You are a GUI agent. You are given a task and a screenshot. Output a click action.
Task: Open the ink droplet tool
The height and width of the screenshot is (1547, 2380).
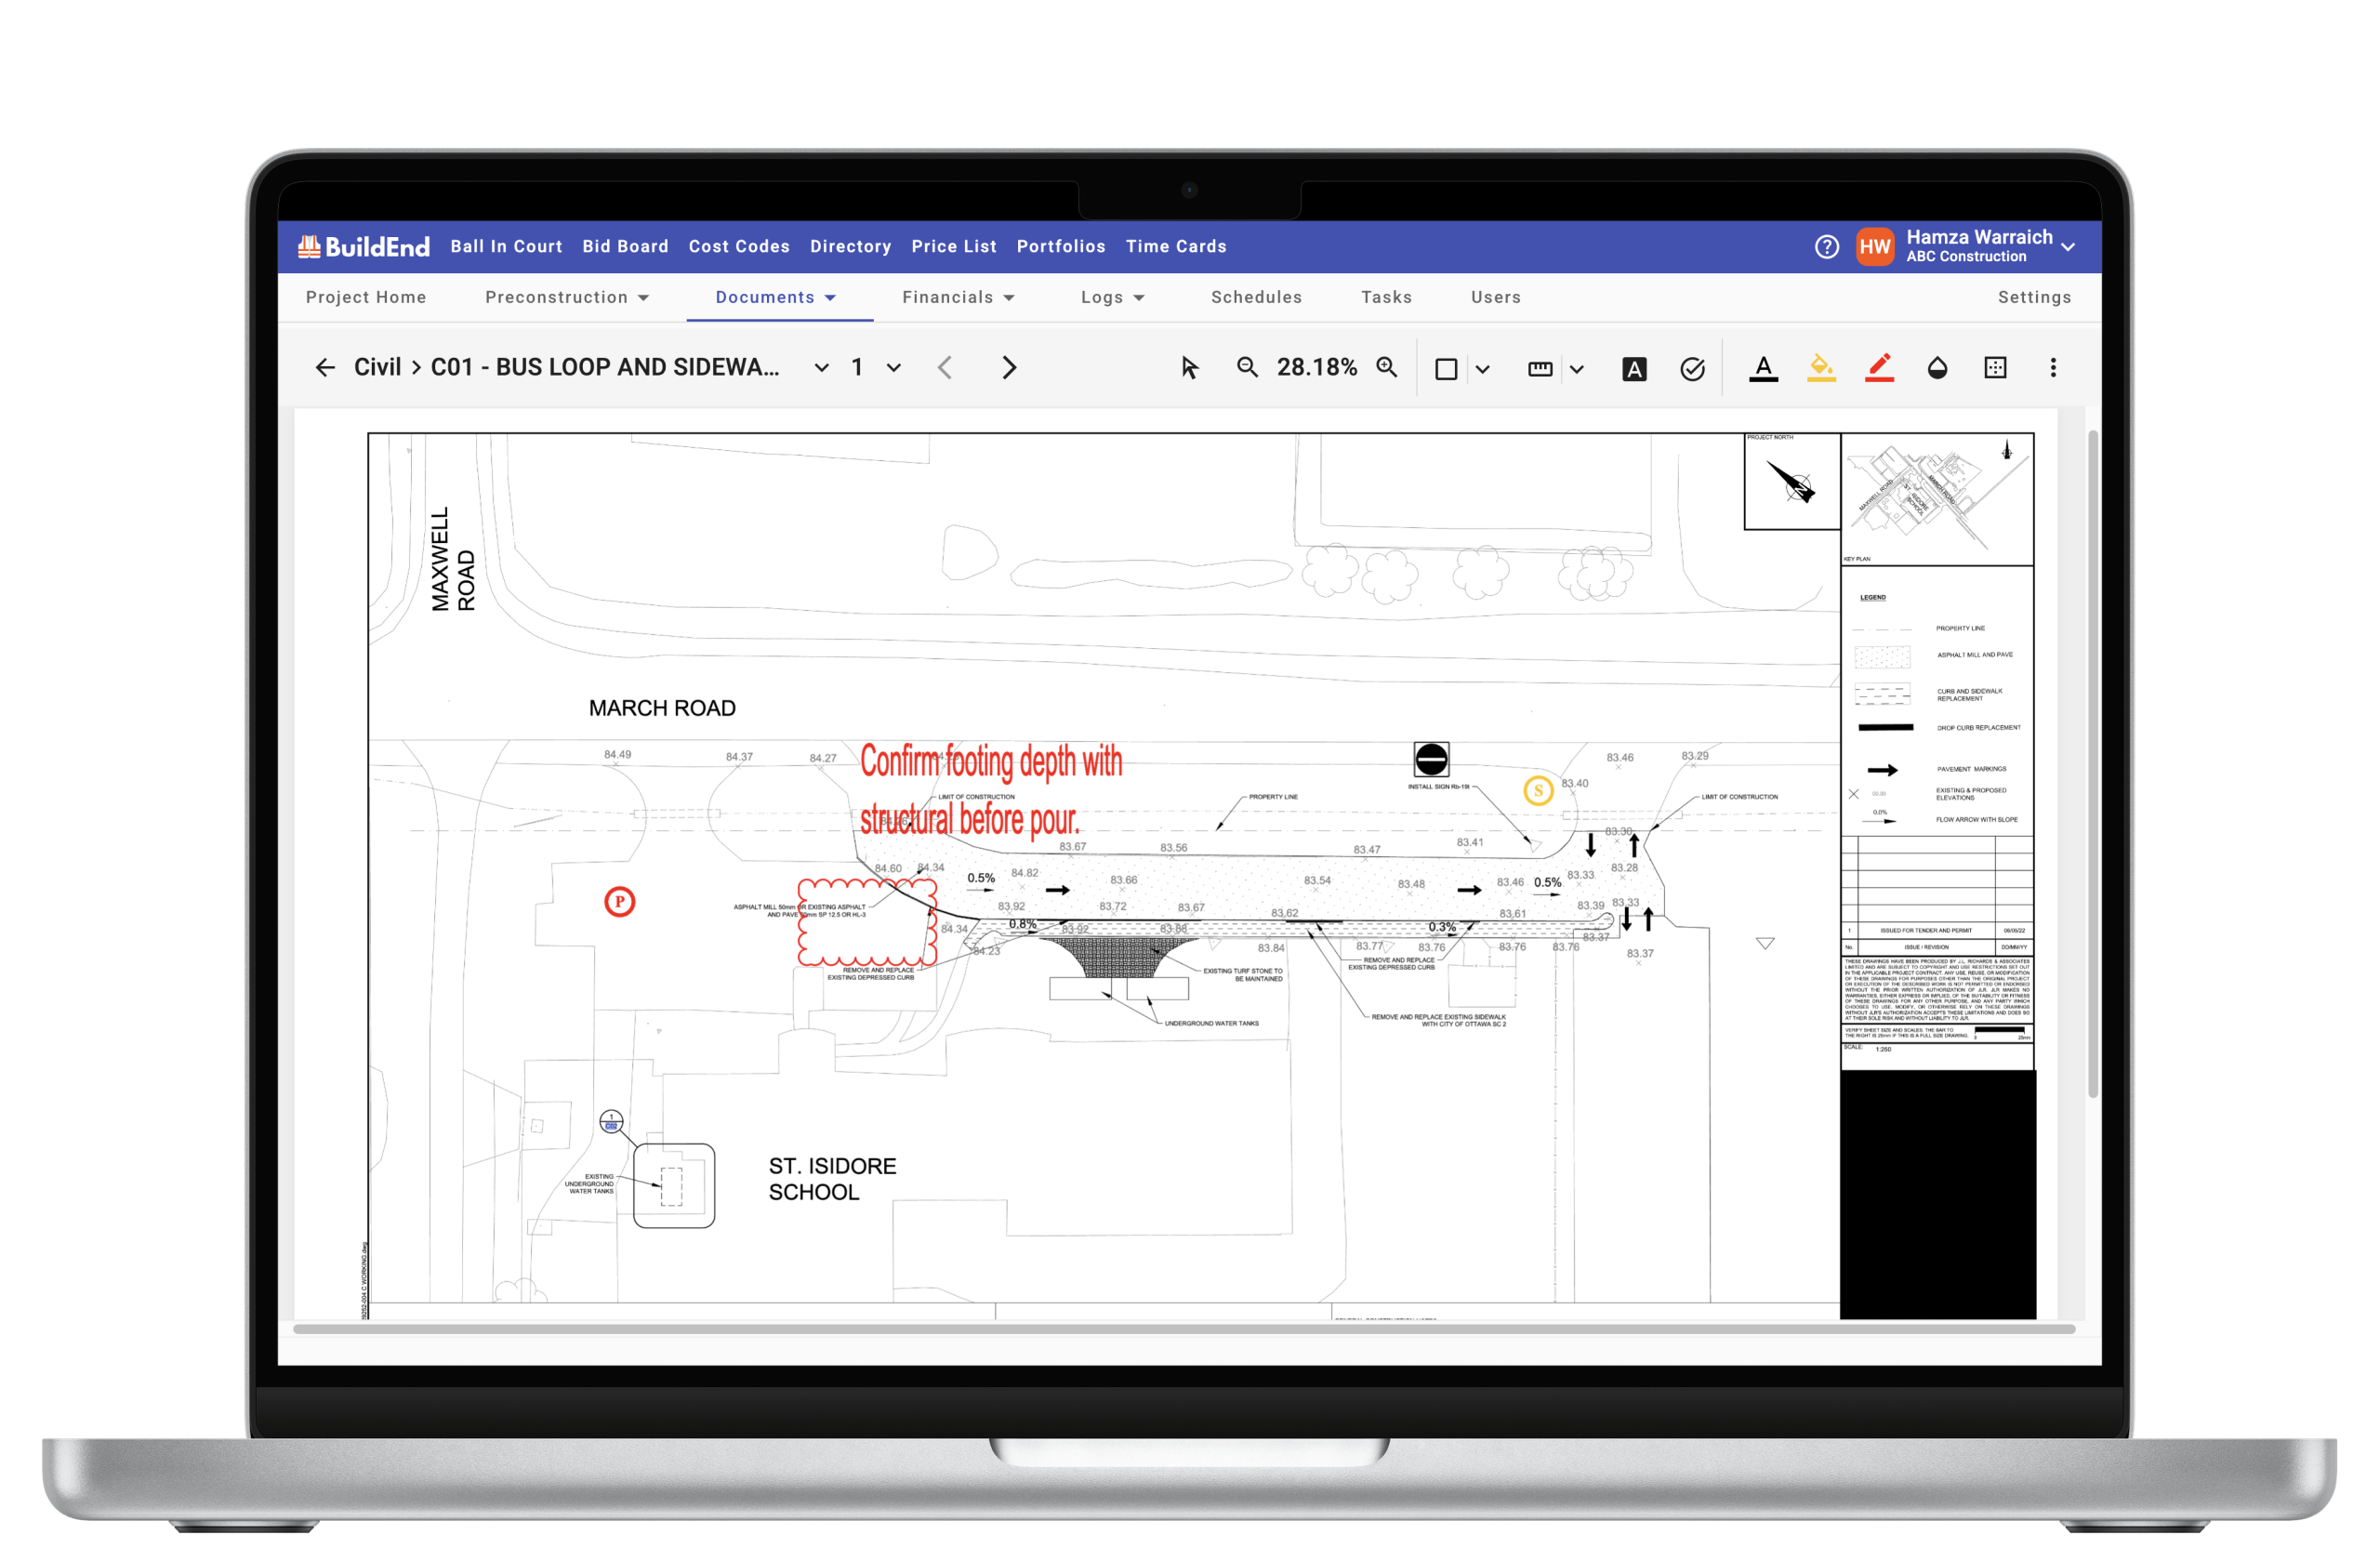[1937, 368]
